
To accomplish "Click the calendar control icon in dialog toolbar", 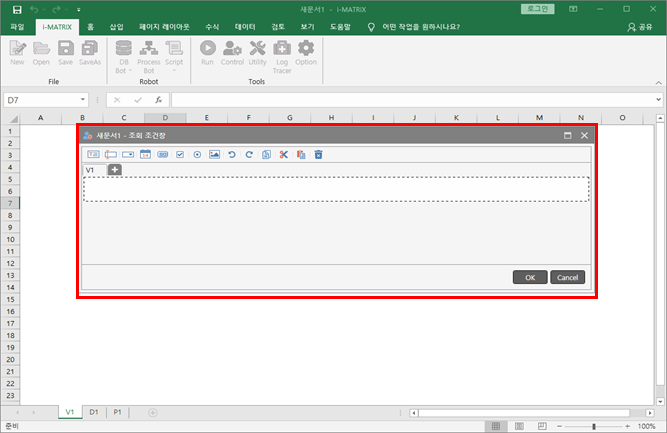I will (145, 155).
